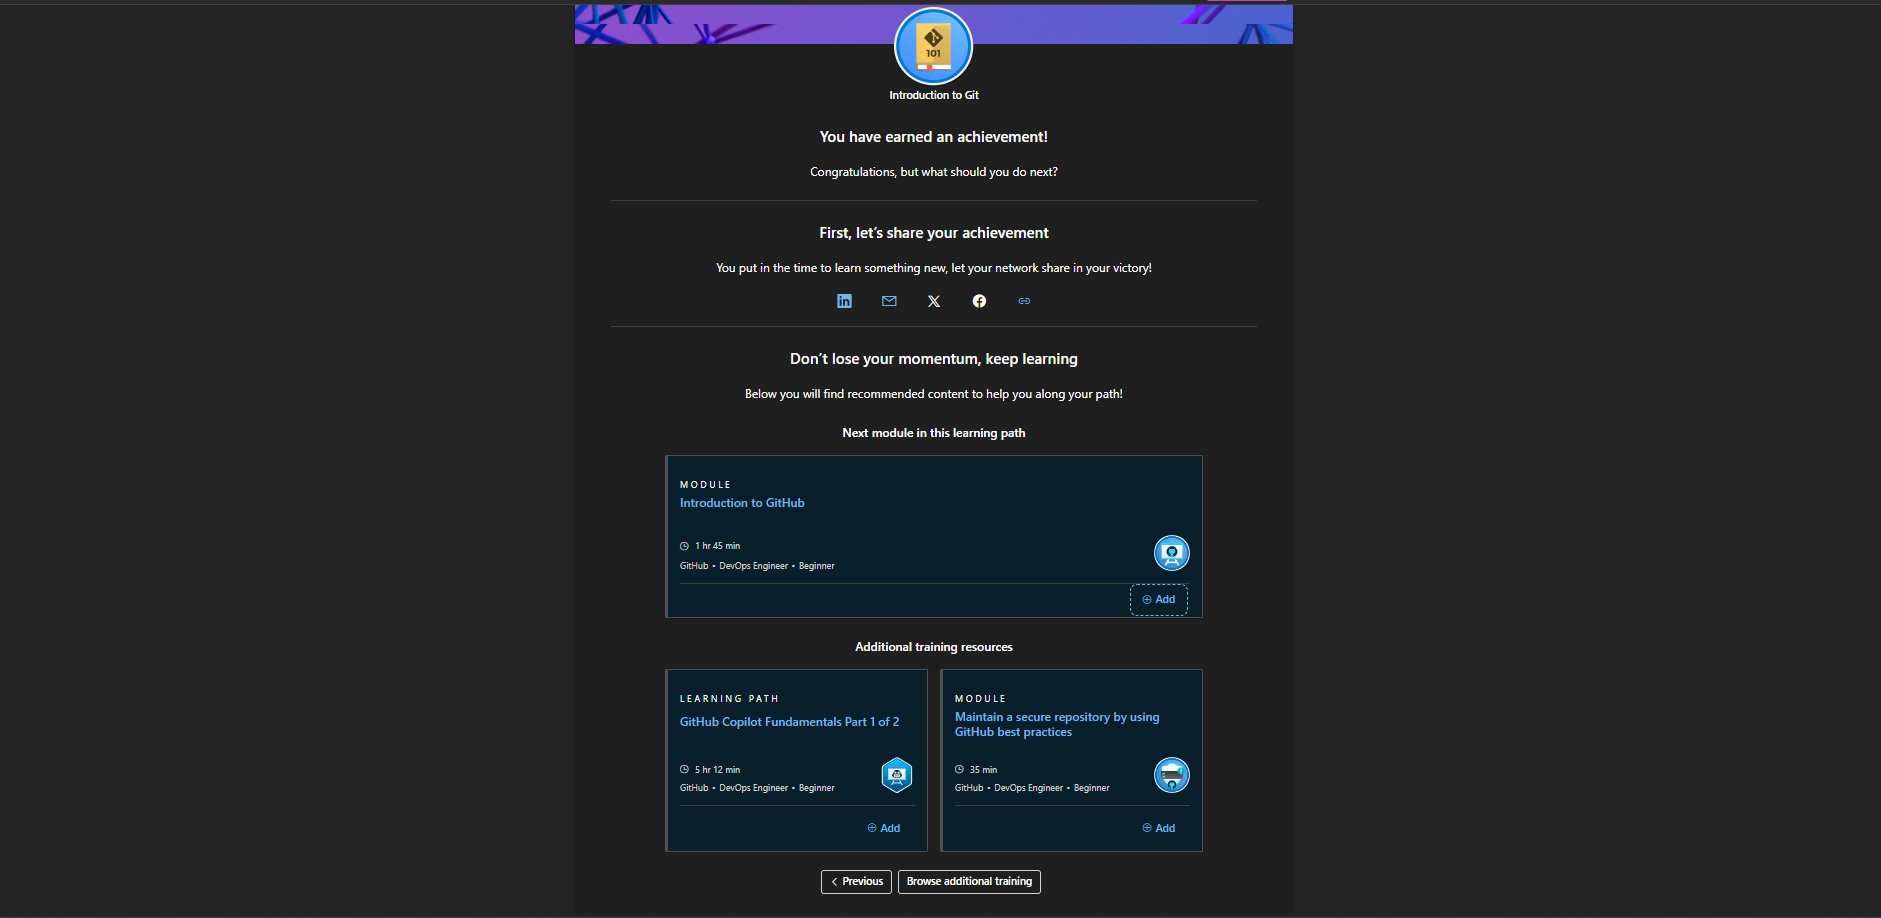
Task: Click the Introduction to Git badge
Action: (x=933, y=46)
